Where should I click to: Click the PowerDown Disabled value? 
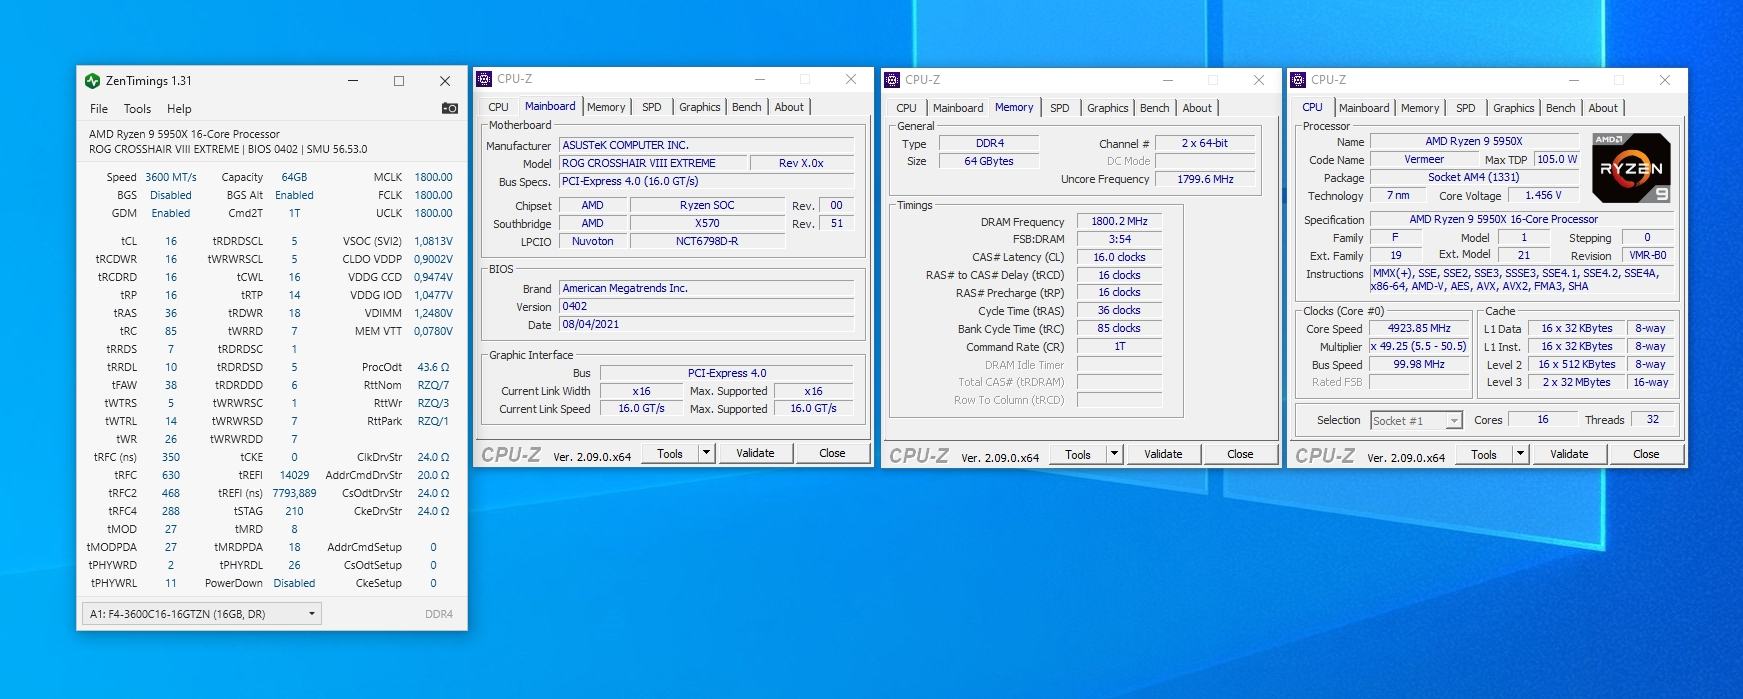click(294, 583)
